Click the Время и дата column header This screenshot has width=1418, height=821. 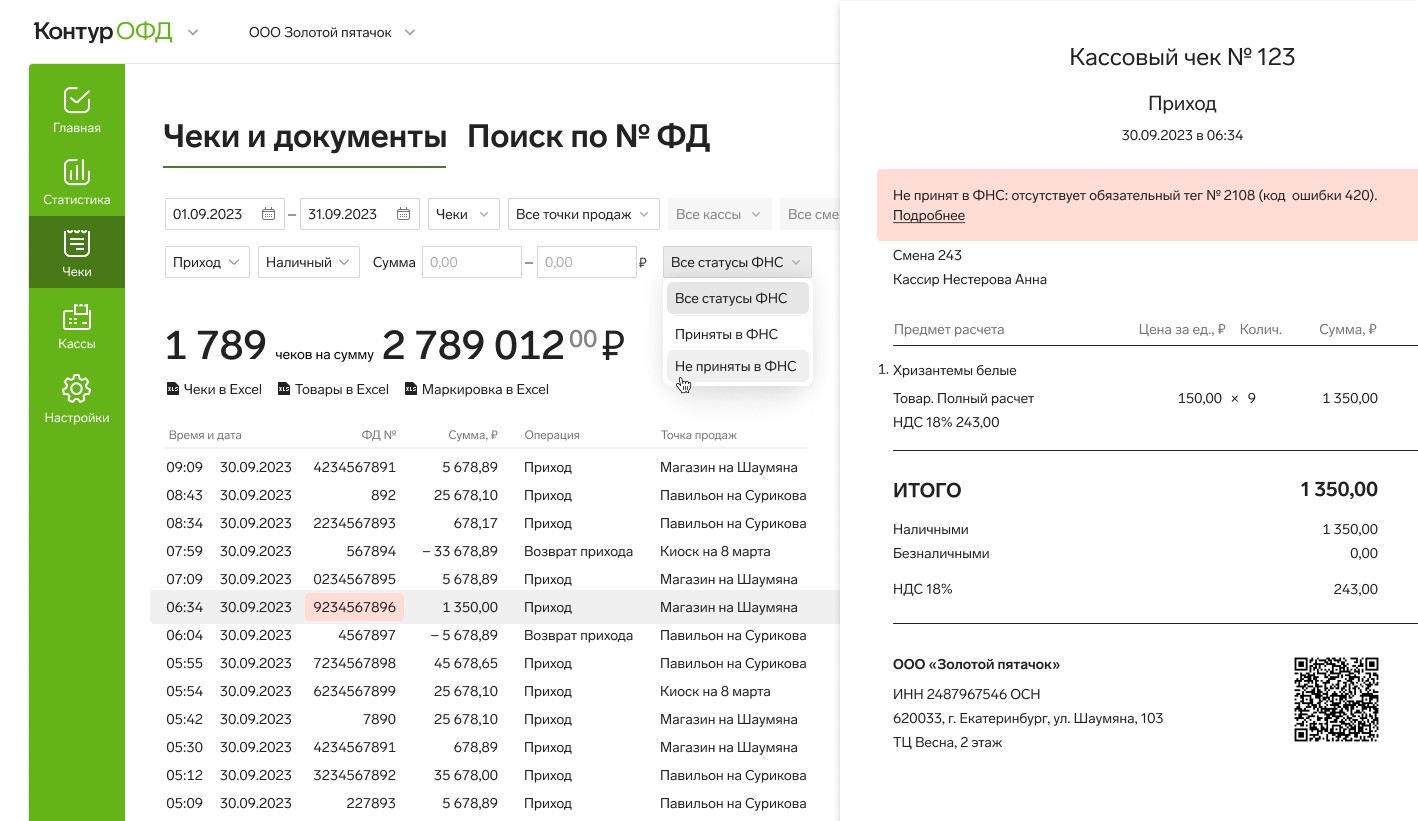click(x=204, y=435)
